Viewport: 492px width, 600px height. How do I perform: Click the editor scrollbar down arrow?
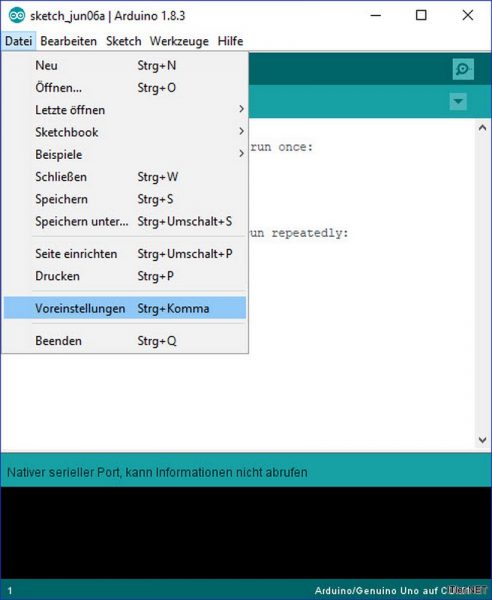482,440
